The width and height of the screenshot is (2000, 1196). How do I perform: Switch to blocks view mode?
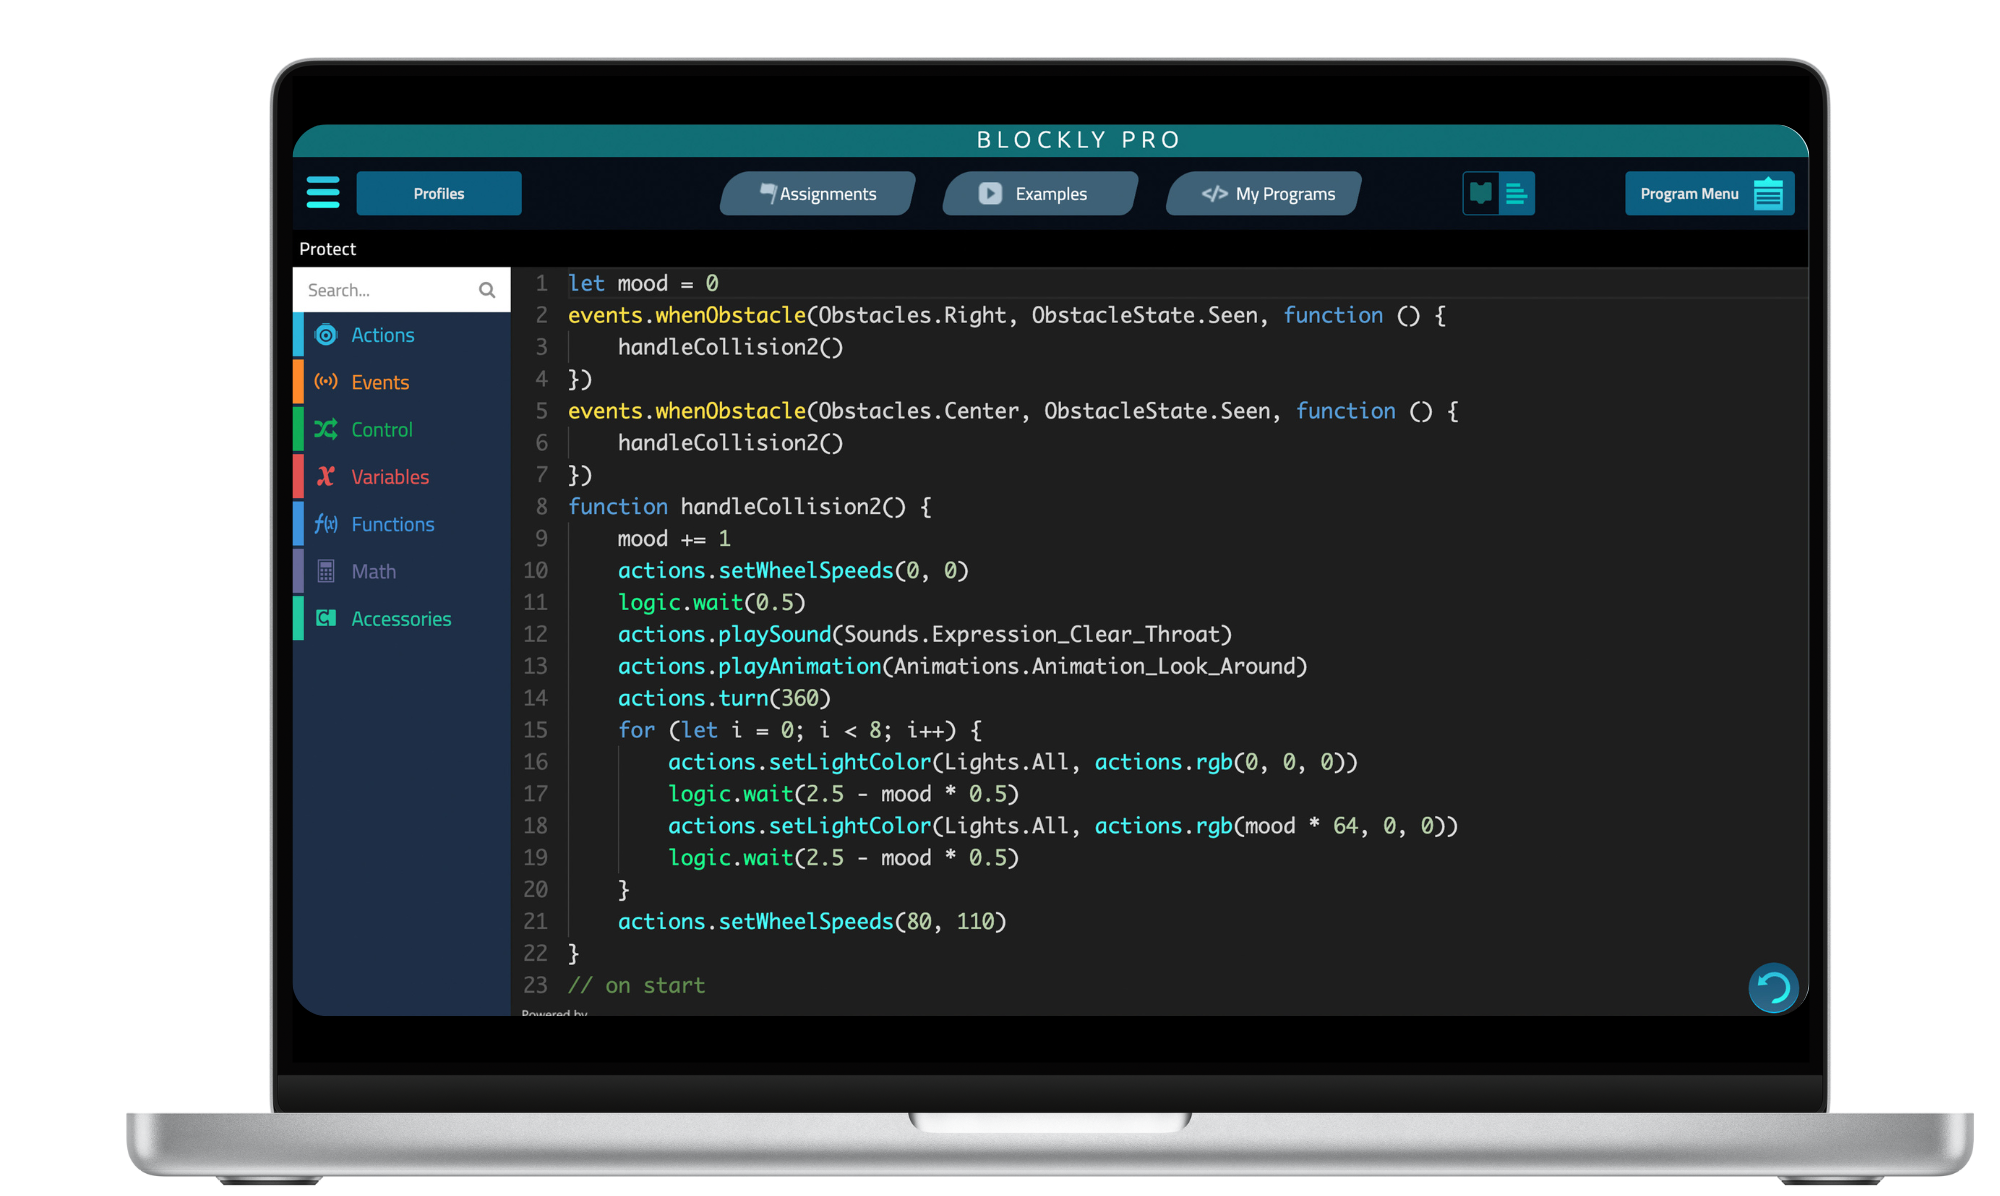(x=1481, y=193)
